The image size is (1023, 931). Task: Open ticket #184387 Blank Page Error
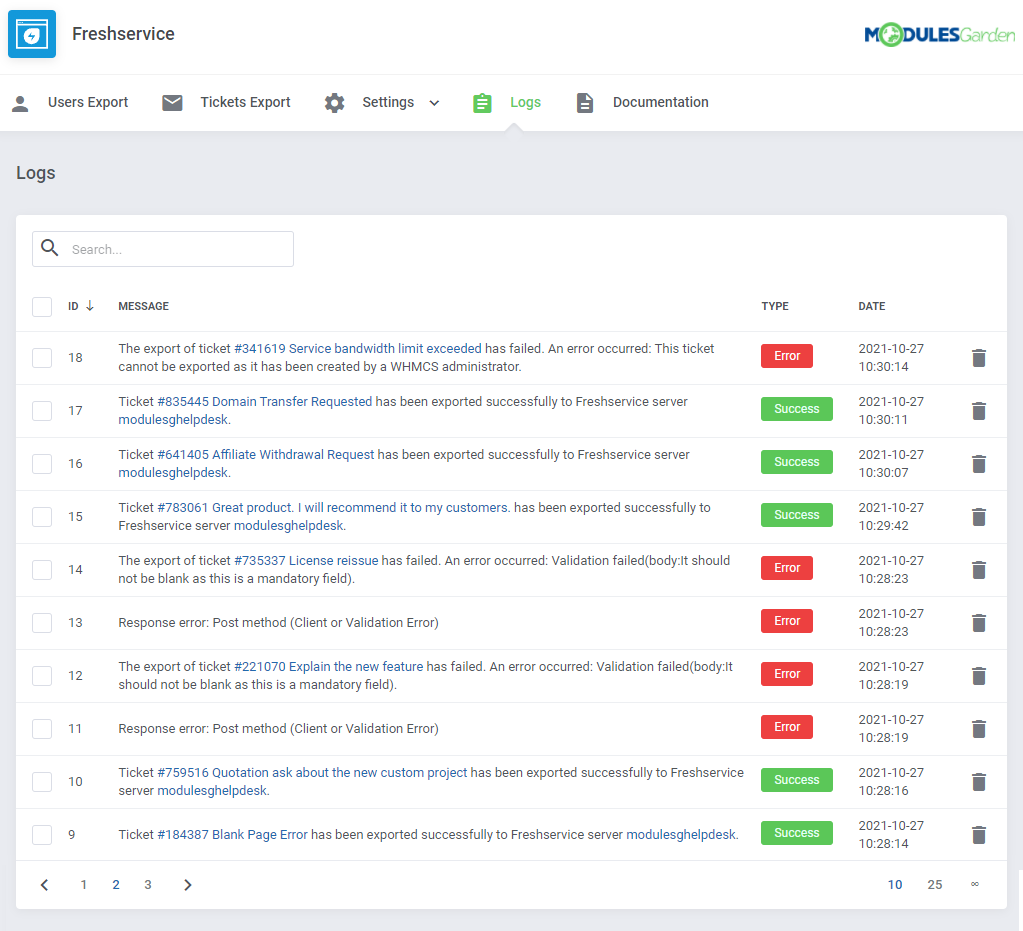click(x=232, y=834)
